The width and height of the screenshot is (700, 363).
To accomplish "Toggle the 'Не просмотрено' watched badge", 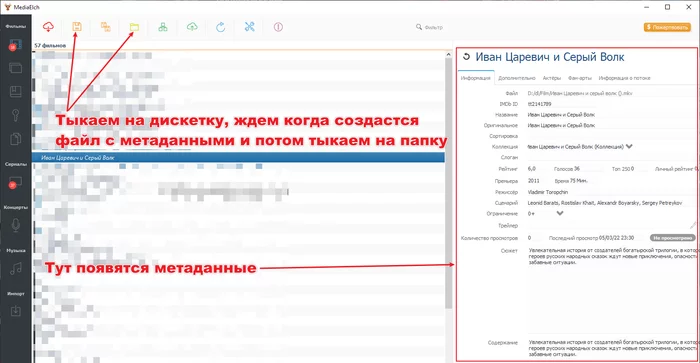I will tap(672, 238).
